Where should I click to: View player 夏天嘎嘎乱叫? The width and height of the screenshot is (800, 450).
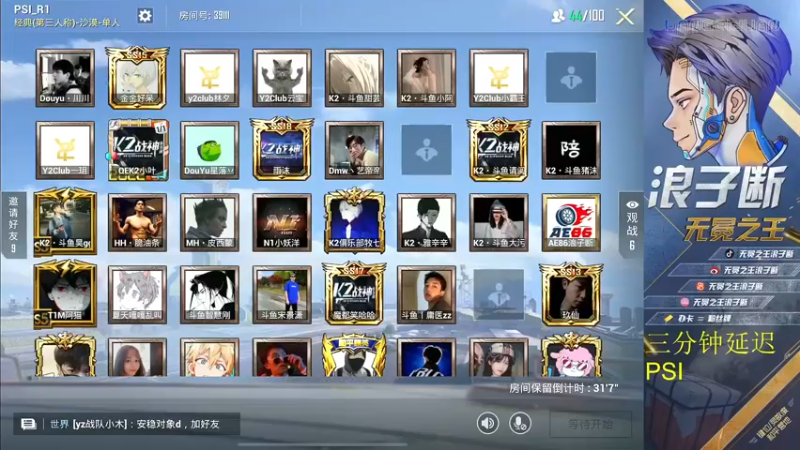click(137, 295)
